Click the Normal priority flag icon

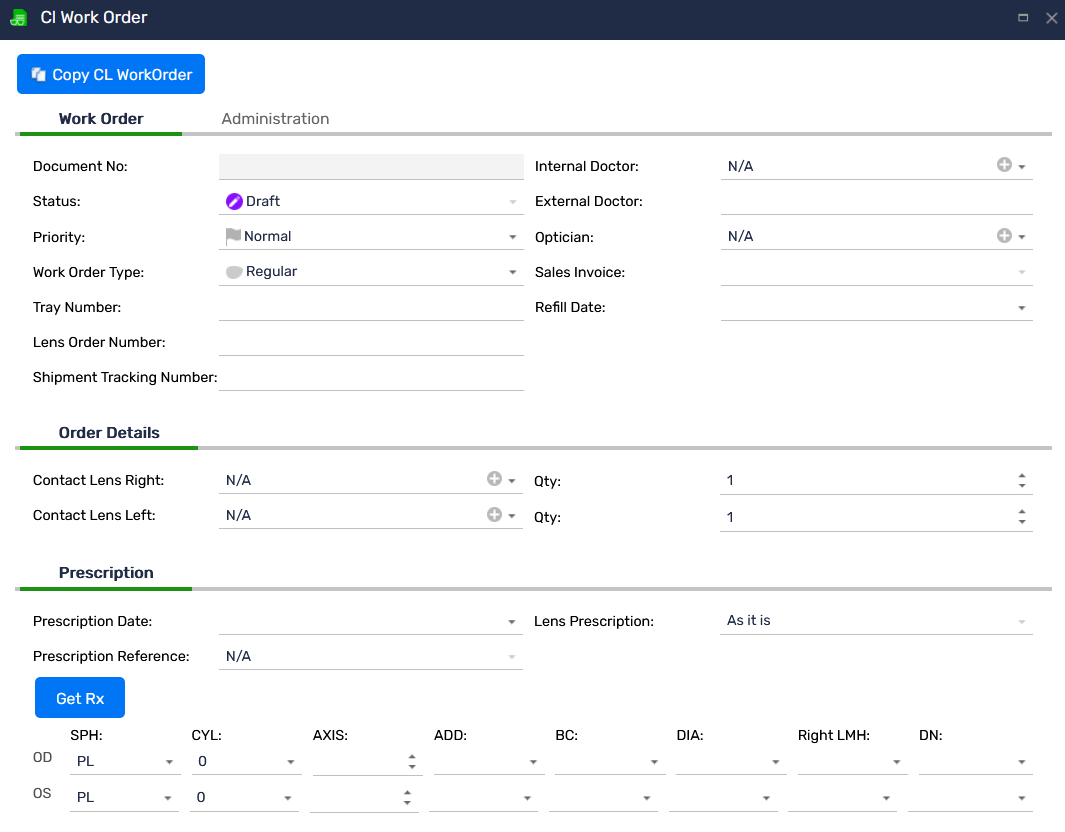click(x=233, y=237)
